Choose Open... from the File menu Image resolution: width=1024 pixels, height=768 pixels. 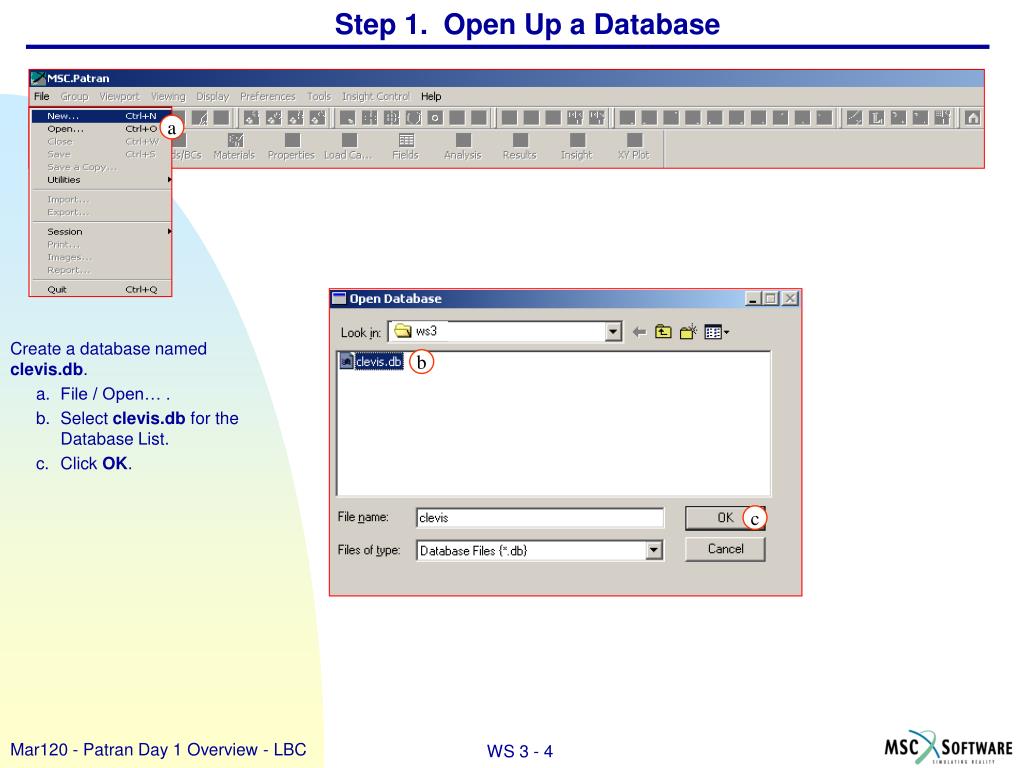coord(101,129)
